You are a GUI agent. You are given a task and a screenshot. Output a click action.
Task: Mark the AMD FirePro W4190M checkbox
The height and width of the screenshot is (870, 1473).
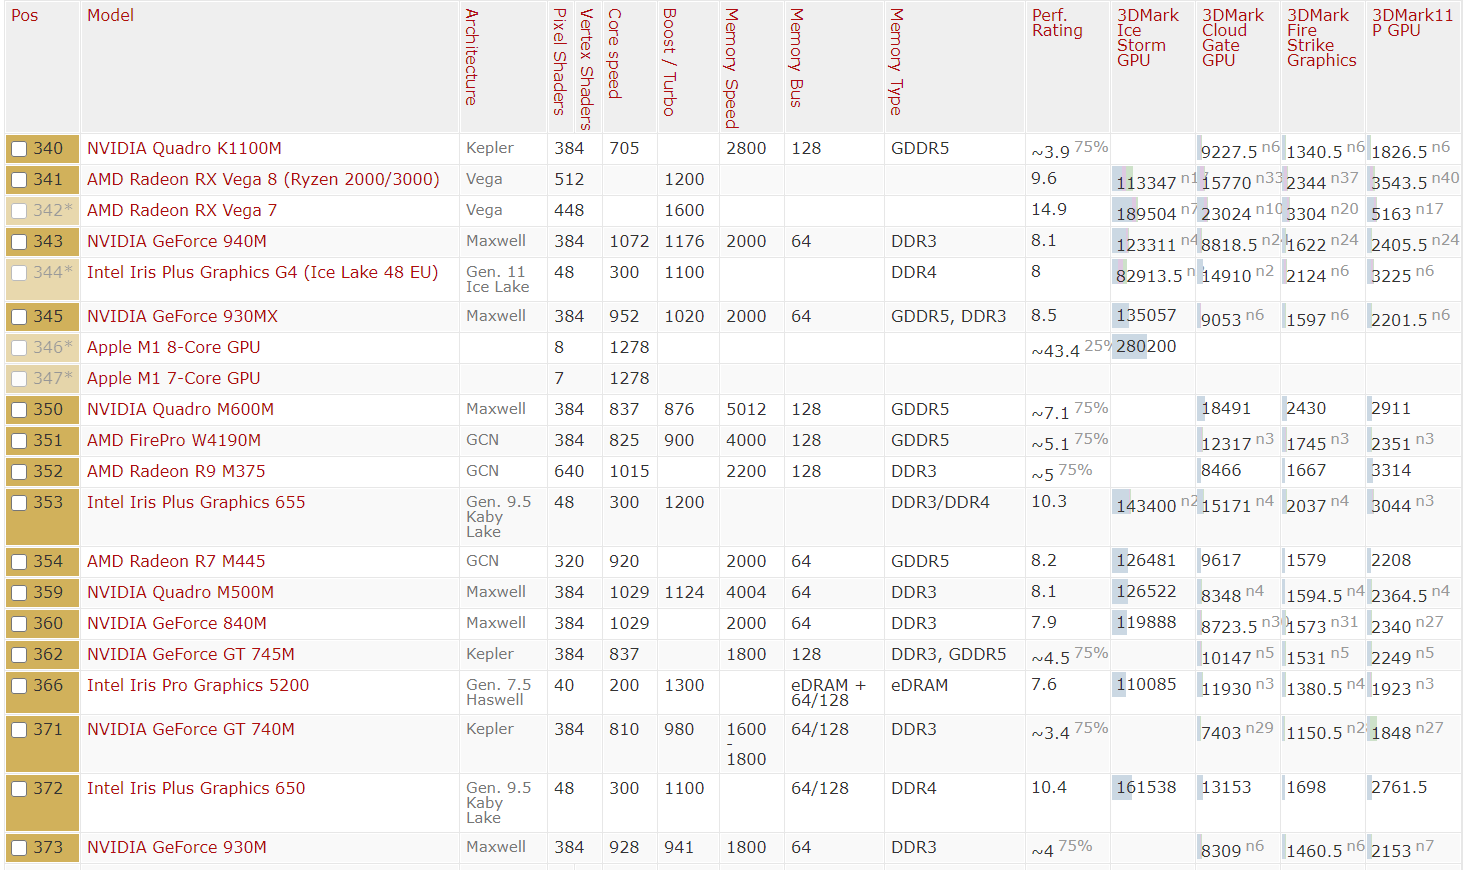[19, 441]
